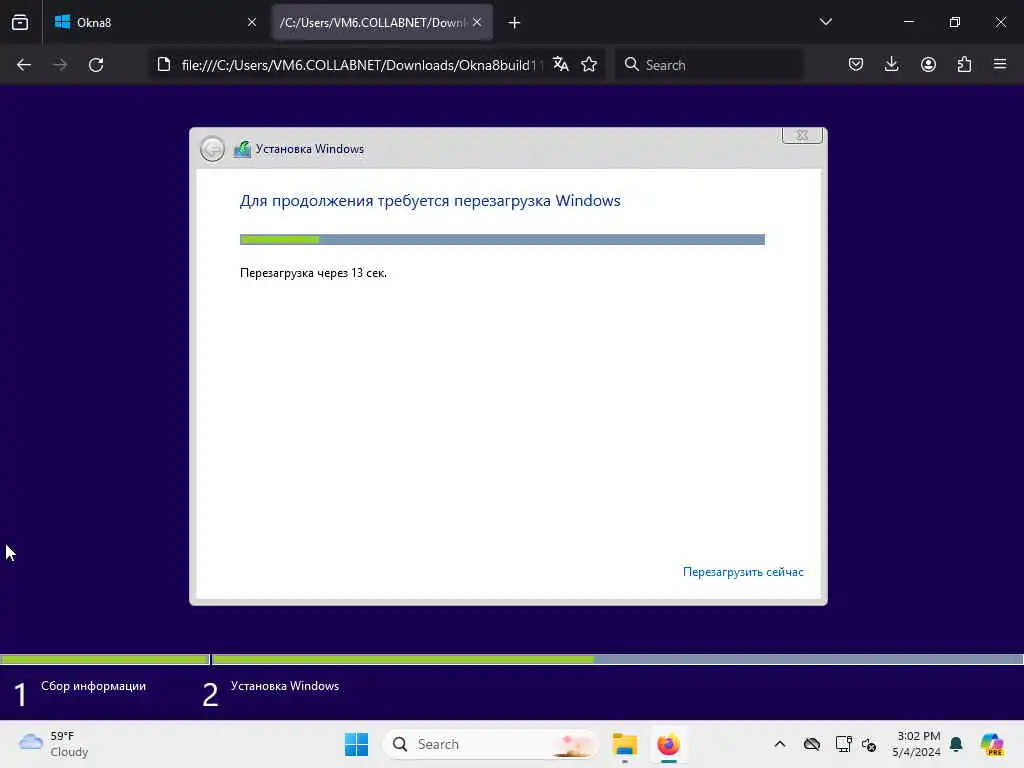Click the cloud sync tray icon
This screenshot has width=1024, height=768.
point(812,744)
